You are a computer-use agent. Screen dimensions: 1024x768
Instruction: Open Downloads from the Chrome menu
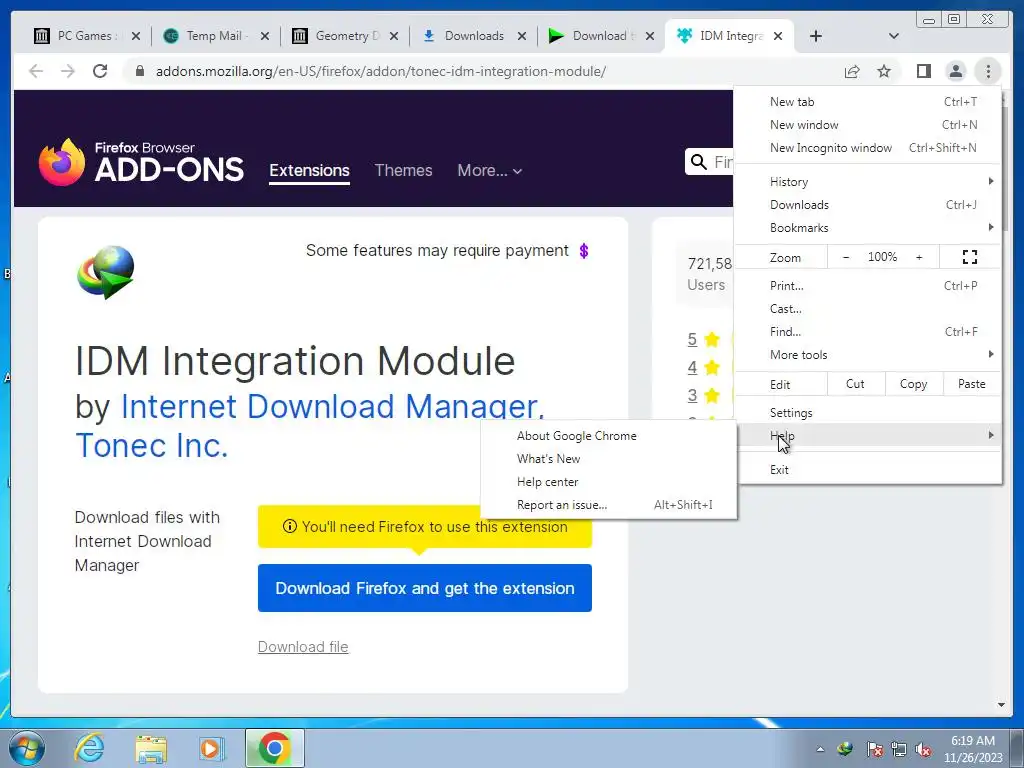869,204
